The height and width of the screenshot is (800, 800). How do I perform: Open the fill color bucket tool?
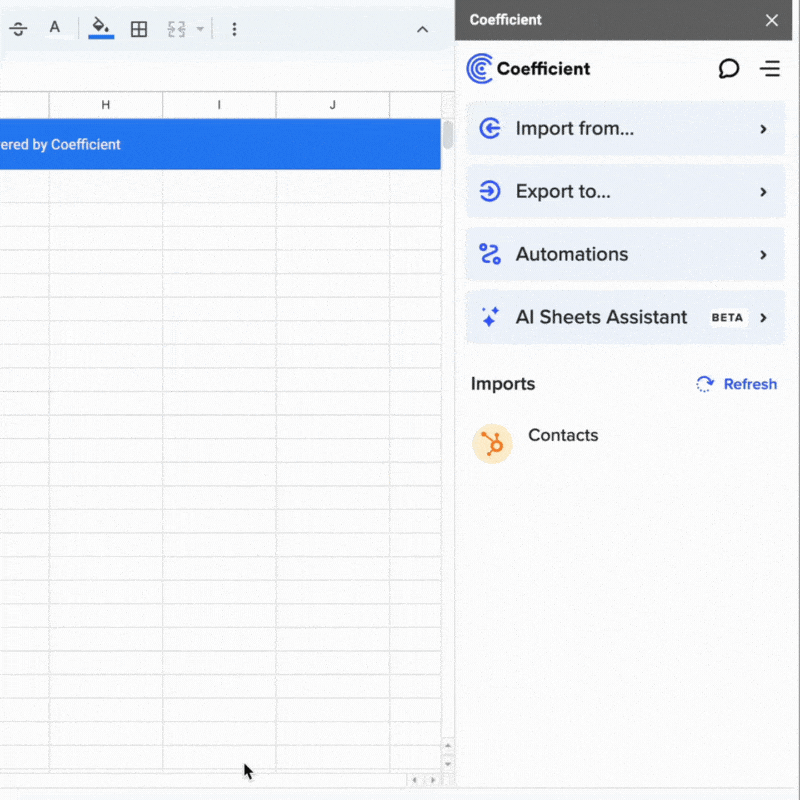(x=101, y=29)
